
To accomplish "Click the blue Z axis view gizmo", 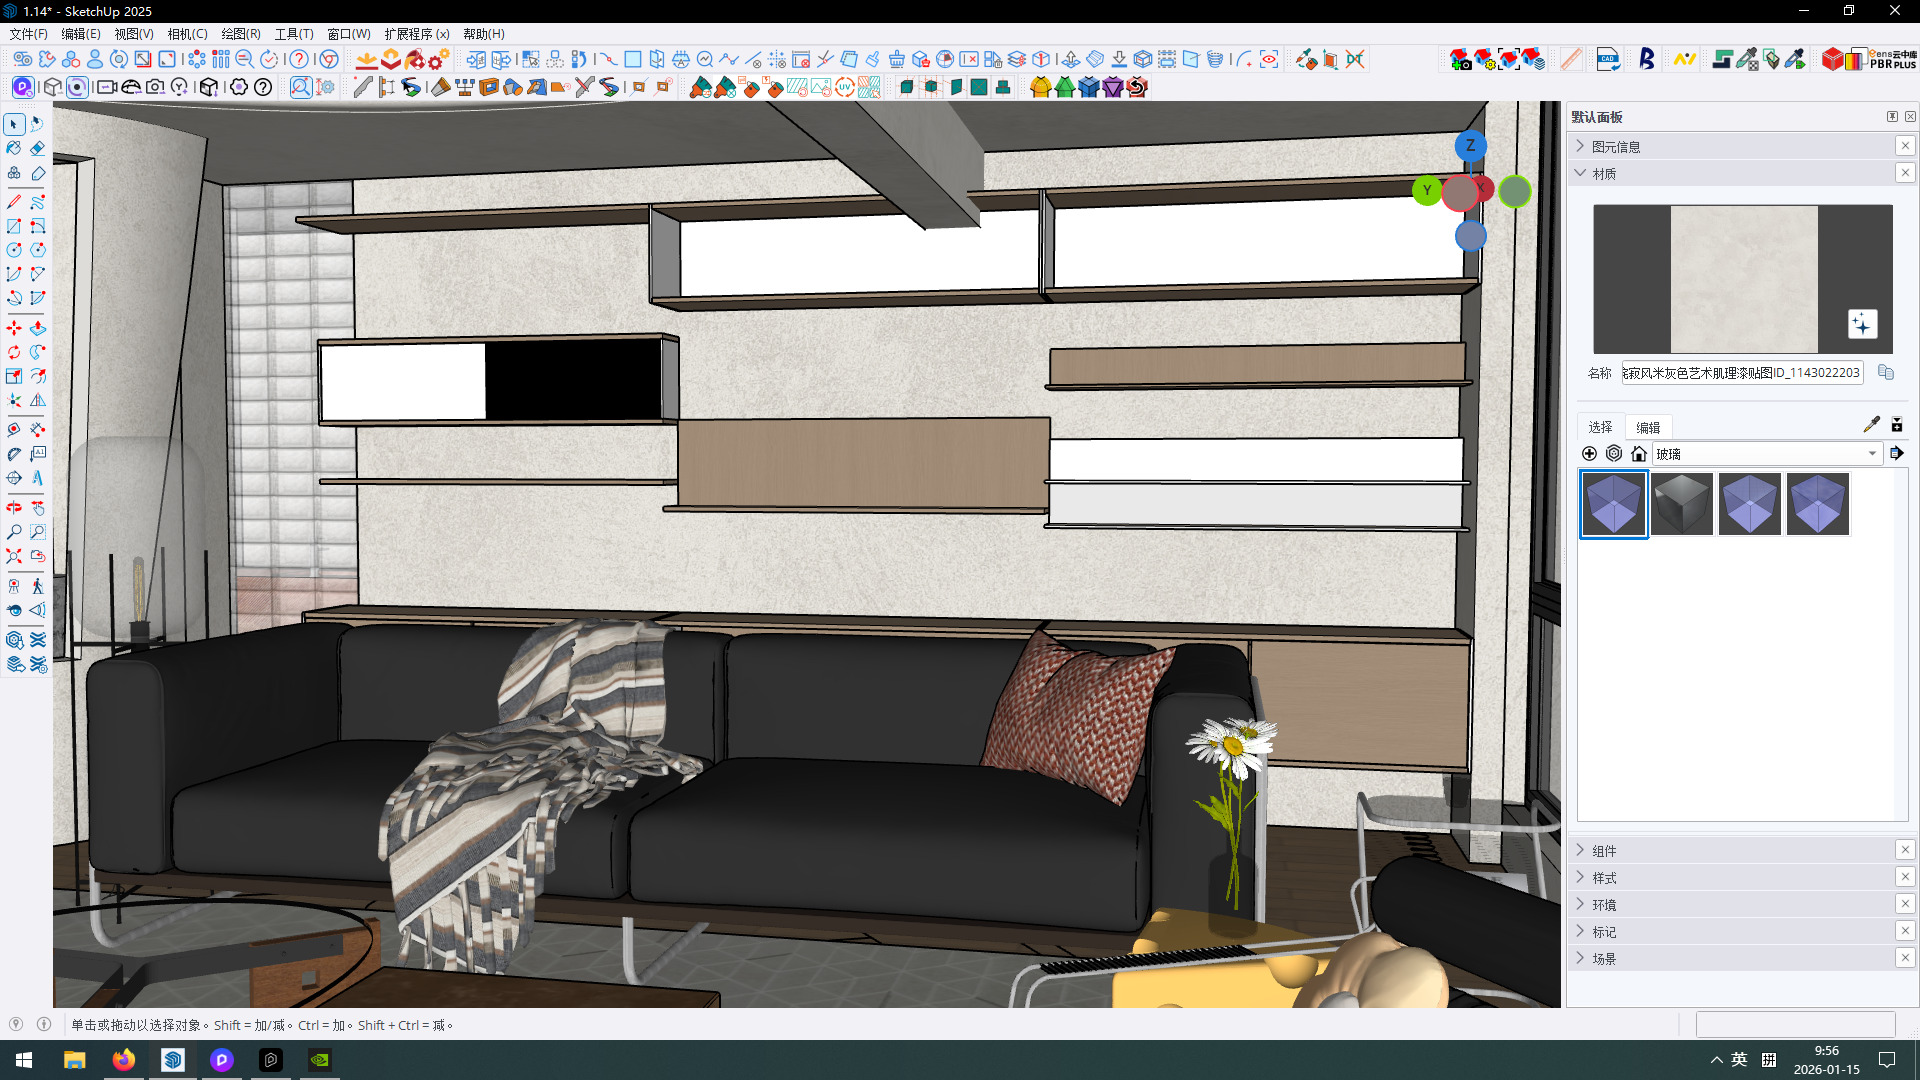I will pyautogui.click(x=1470, y=146).
